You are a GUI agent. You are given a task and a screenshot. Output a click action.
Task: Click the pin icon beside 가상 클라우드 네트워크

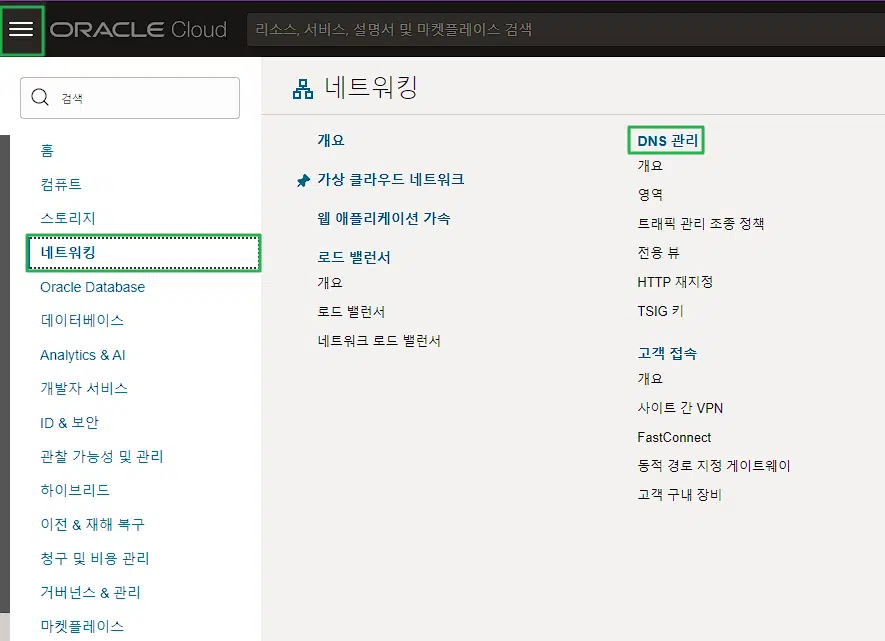click(x=303, y=180)
